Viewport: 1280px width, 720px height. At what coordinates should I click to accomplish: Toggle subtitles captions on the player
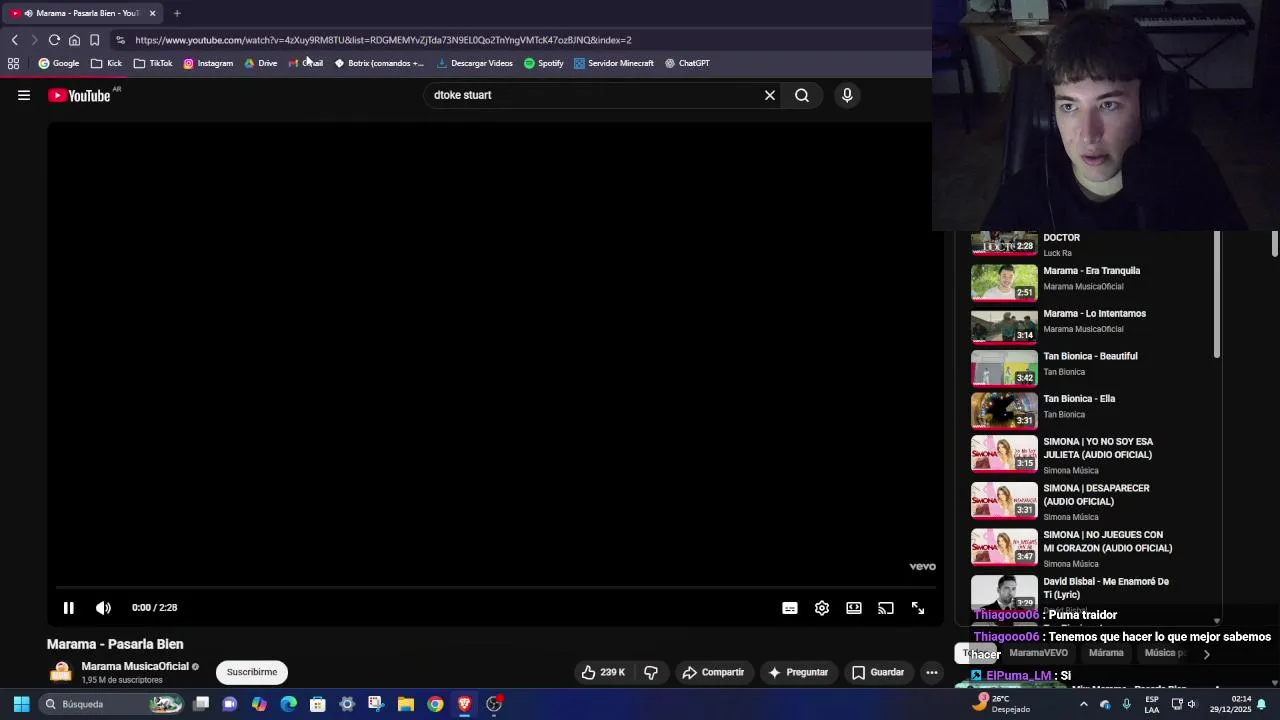(790, 608)
